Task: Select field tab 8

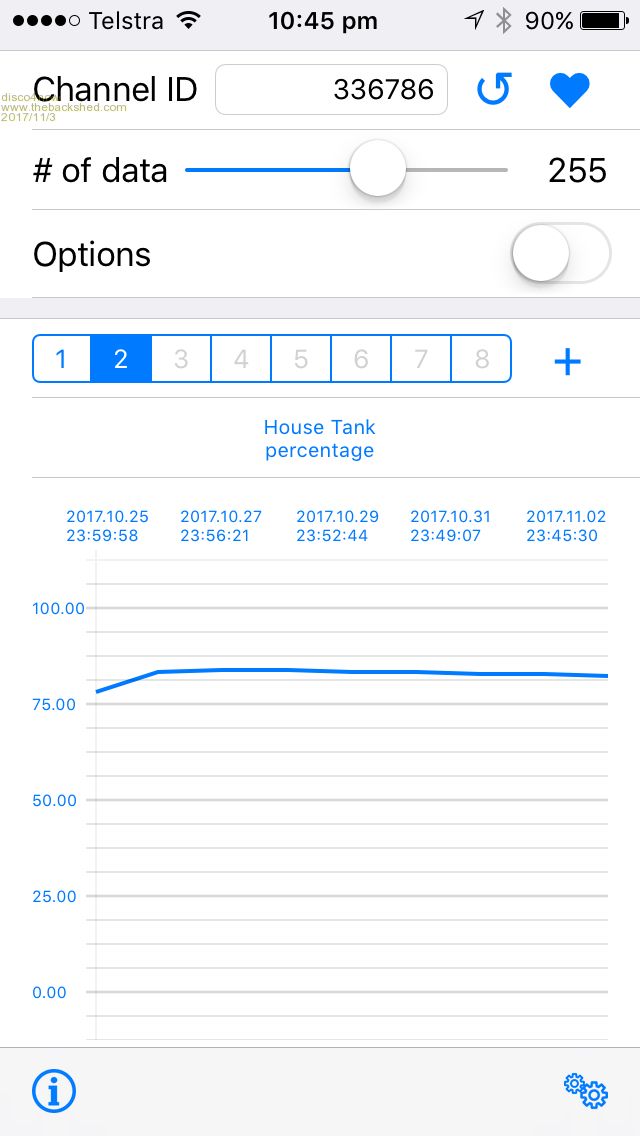Action: (481, 359)
